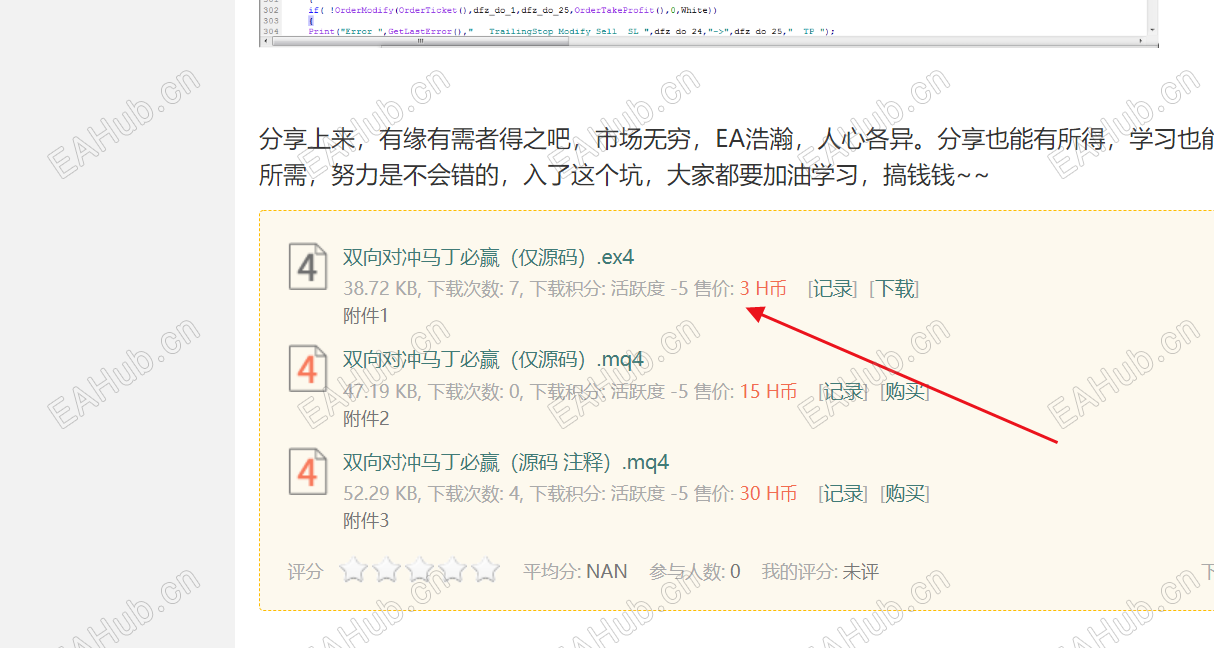
Task: Click code line 304 Print statement
Action: pyautogui.click(x=571, y=31)
